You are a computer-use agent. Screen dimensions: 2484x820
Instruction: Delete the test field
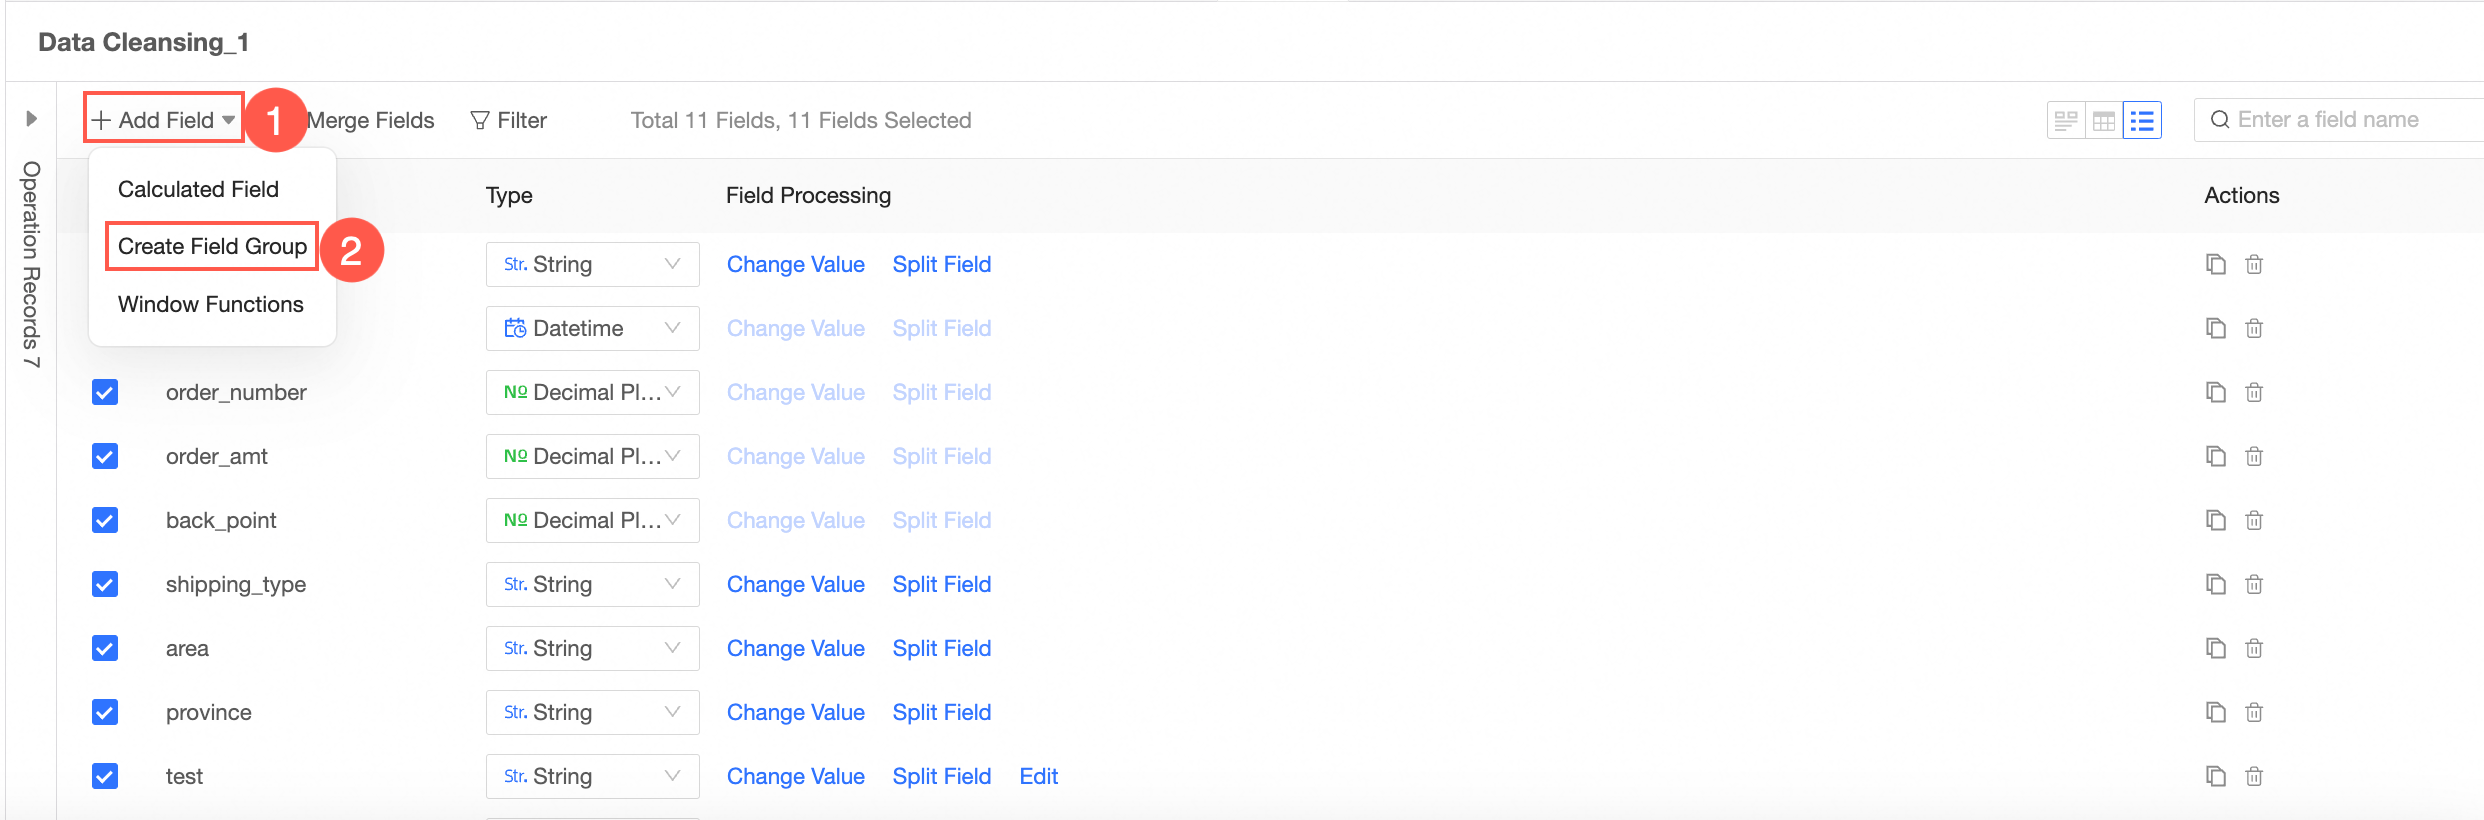tap(2254, 776)
